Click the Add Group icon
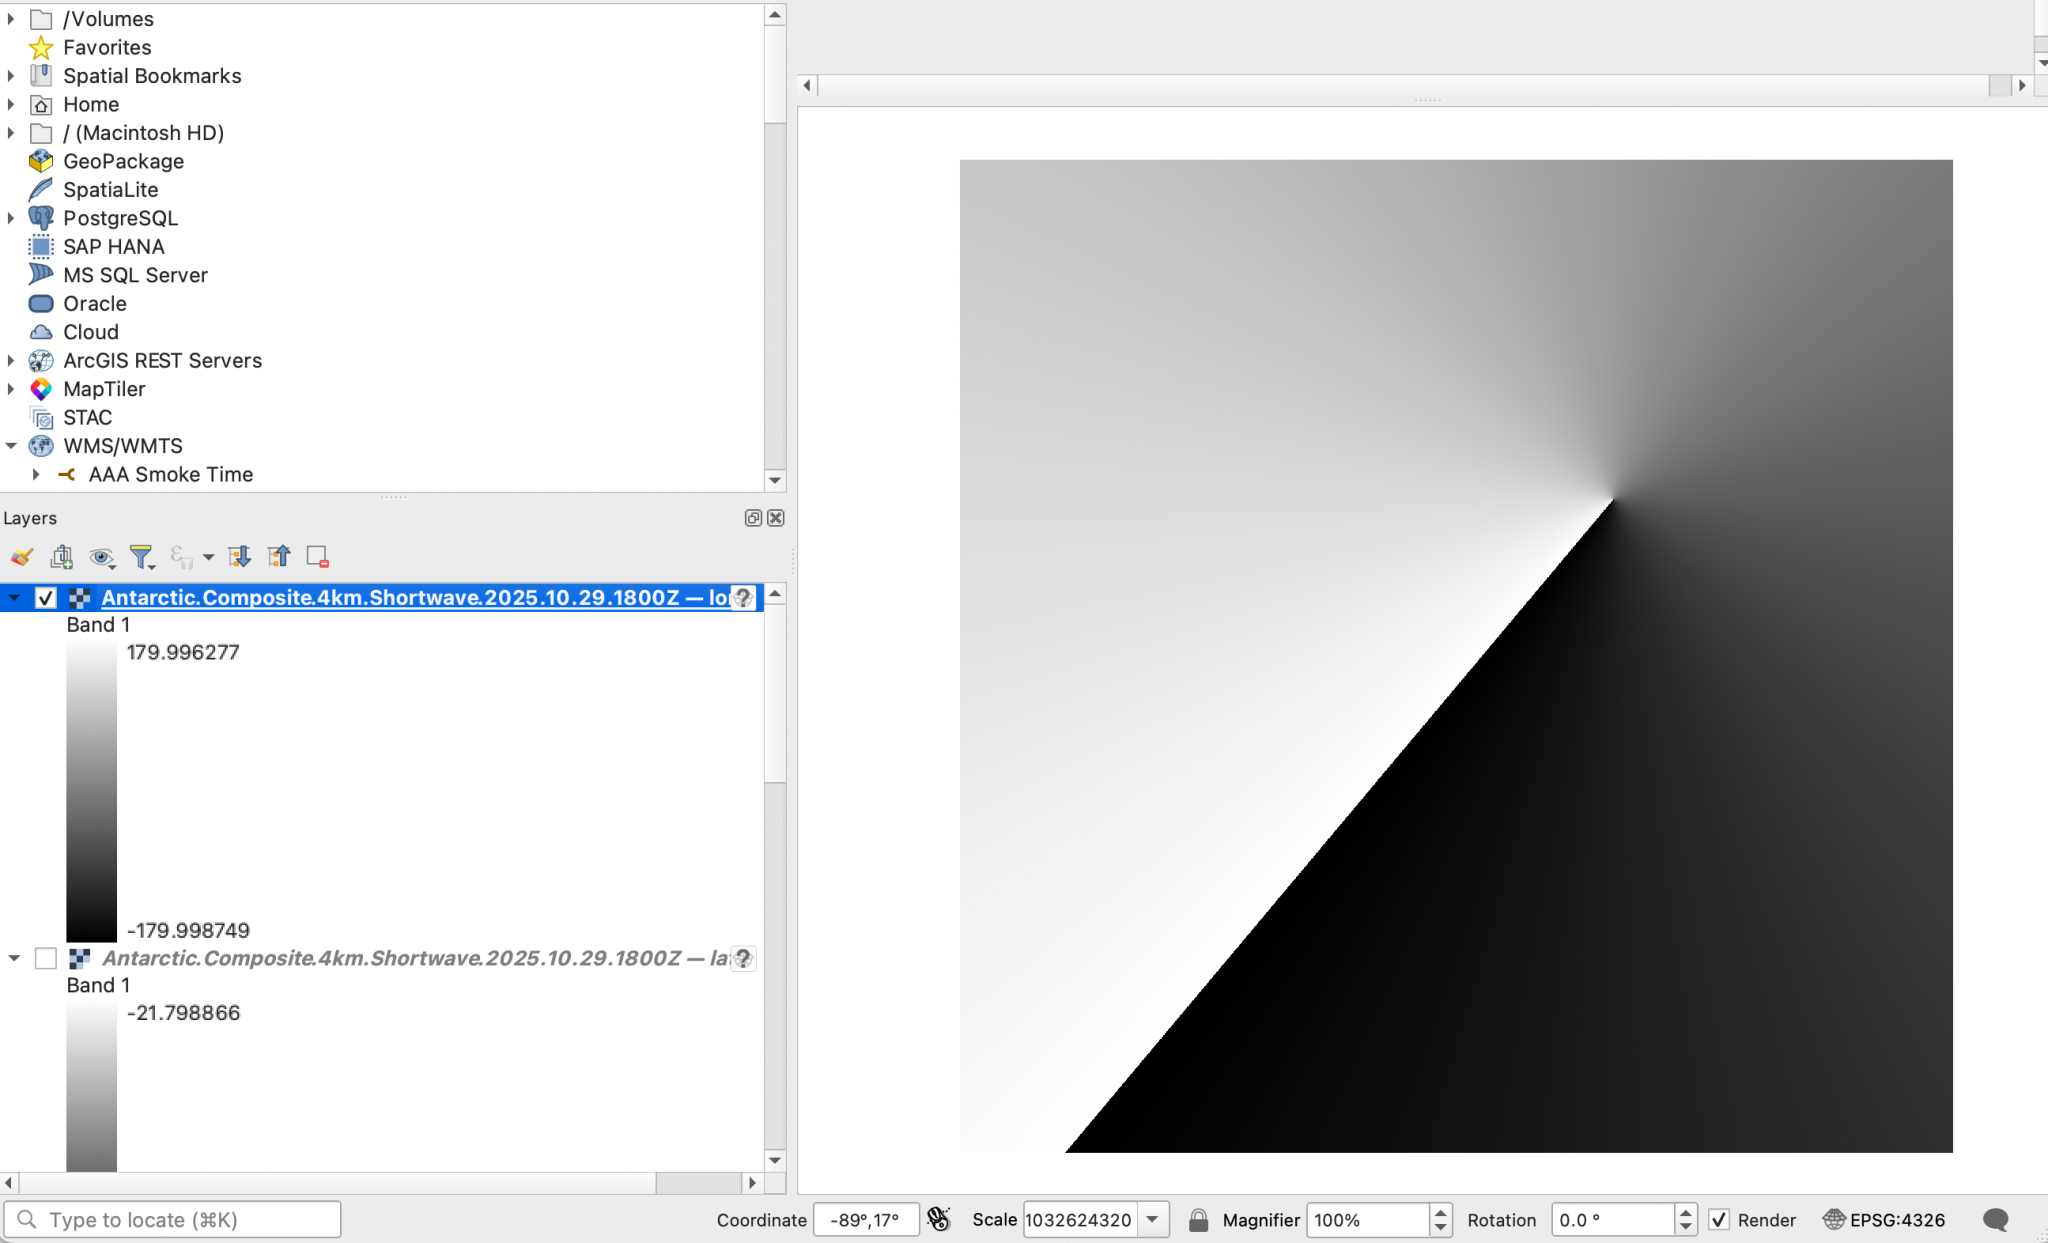This screenshot has width=2048, height=1243. (62, 557)
